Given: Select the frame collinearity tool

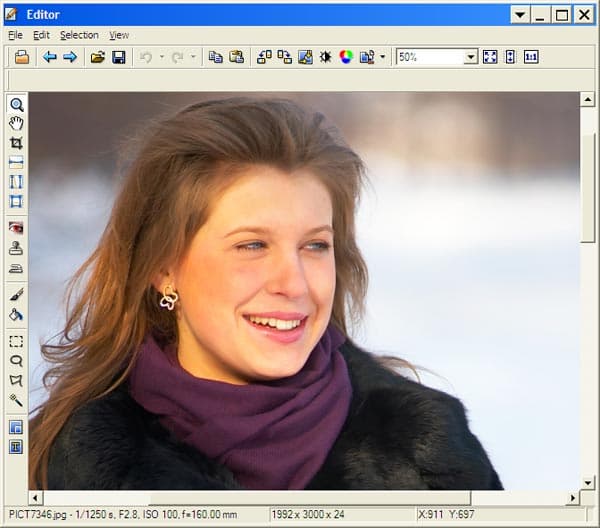Looking at the screenshot, I should (16, 201).
